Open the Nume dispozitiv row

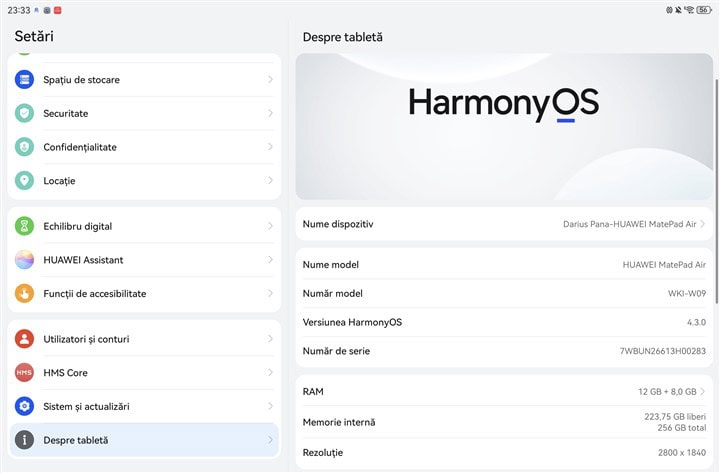504,224
